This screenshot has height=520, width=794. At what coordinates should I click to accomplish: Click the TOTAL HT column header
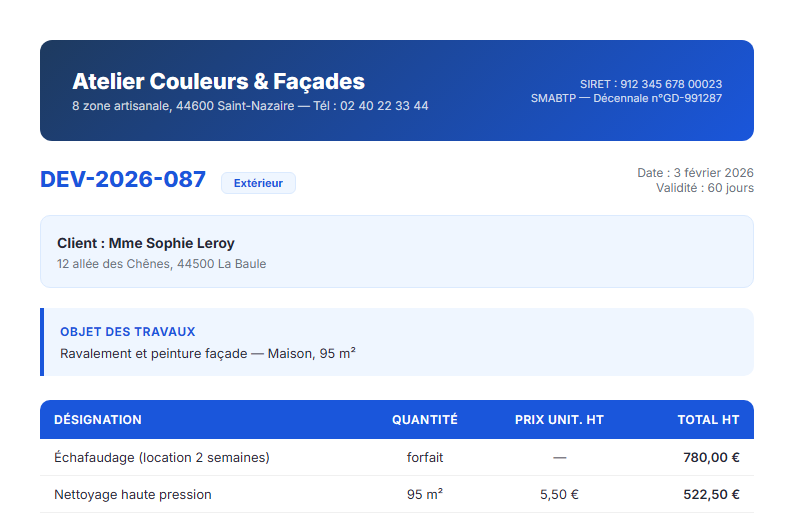(x=708, y=420)
